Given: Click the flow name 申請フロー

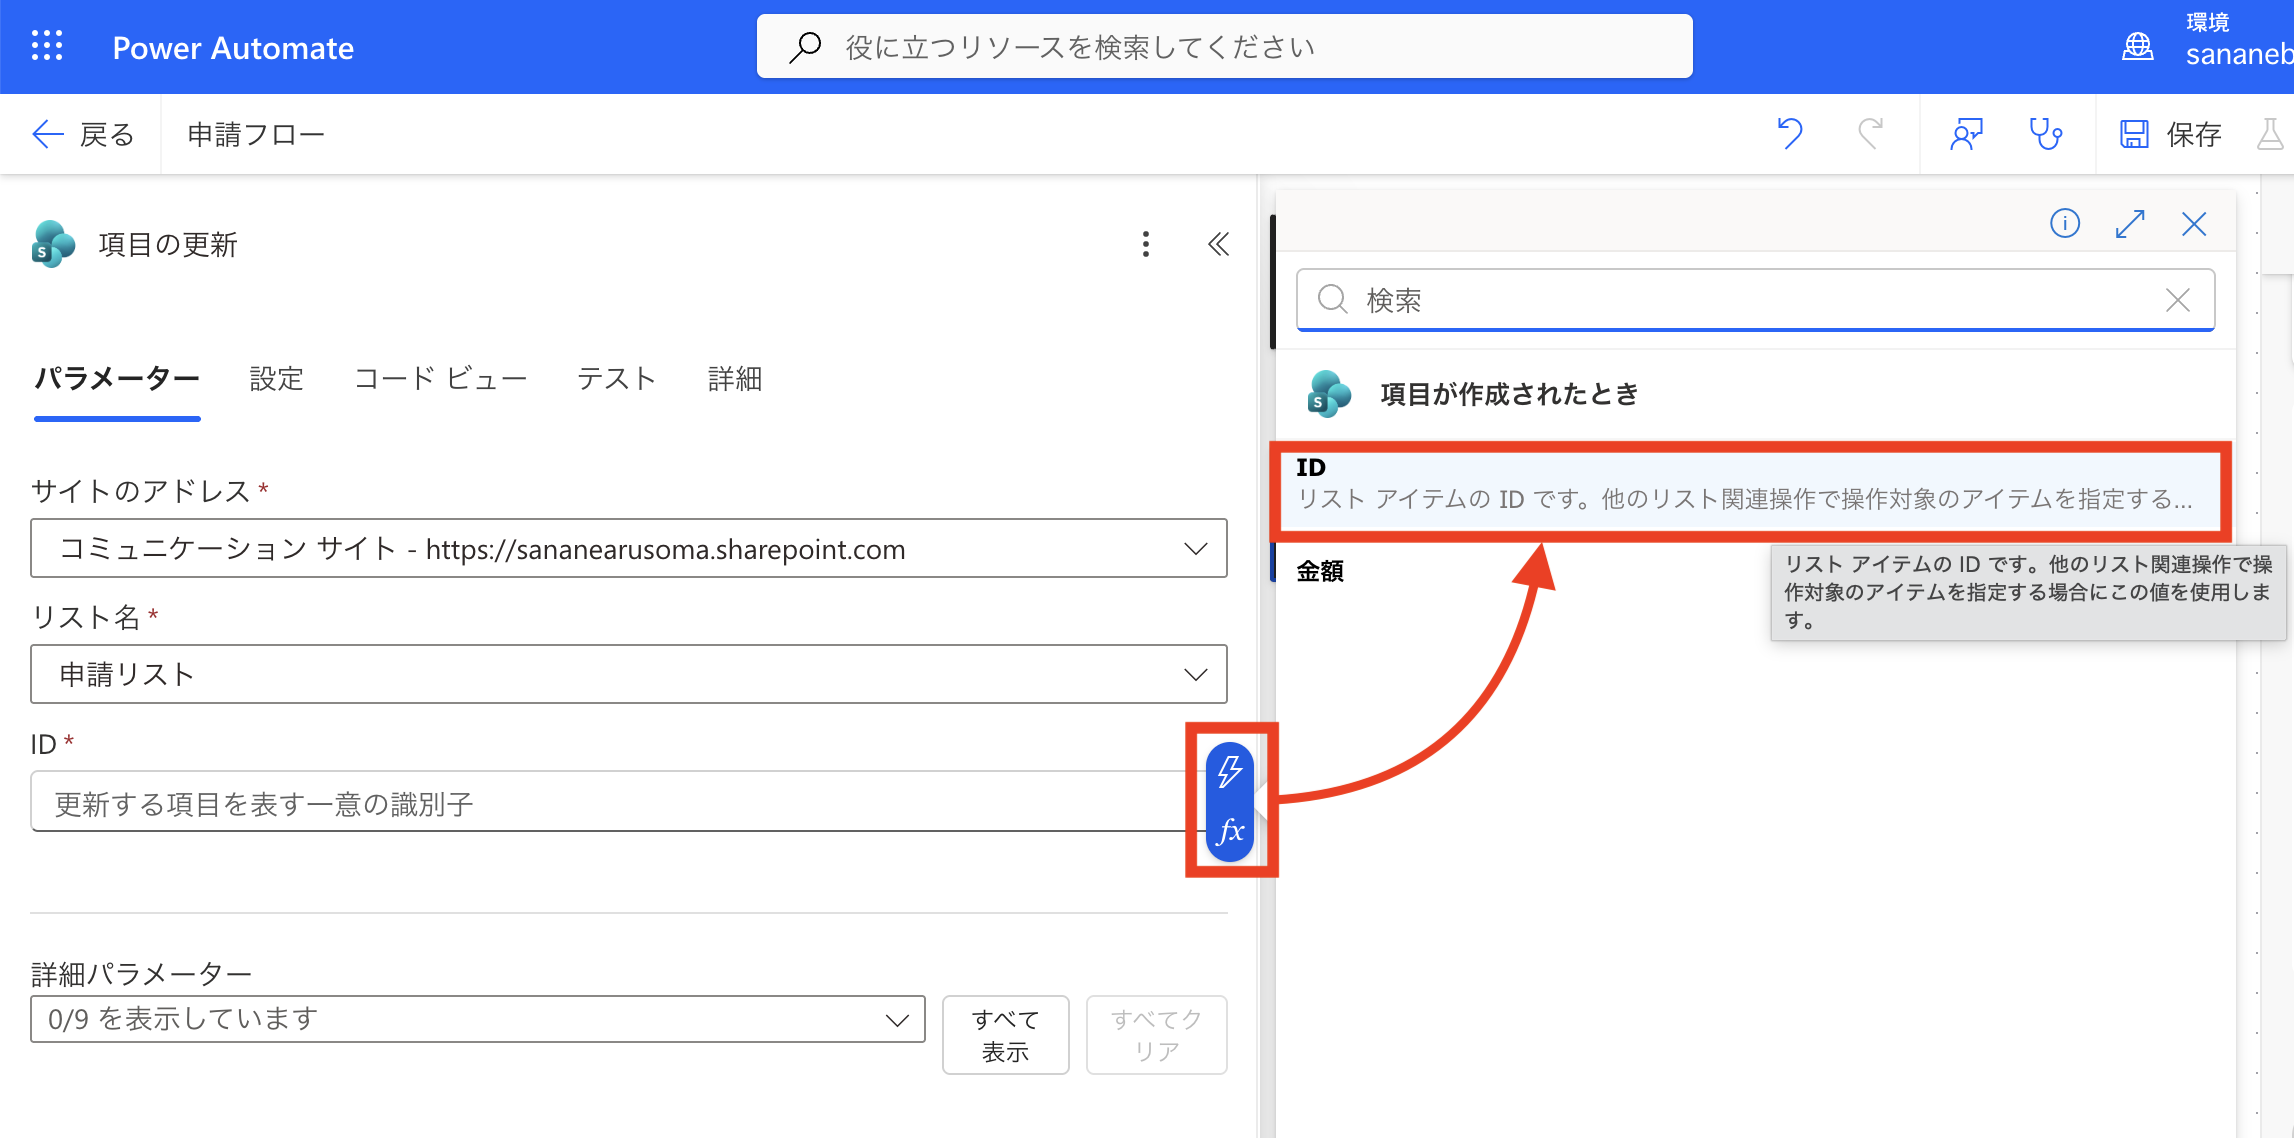Looking at the screenshot, I should [256, 134].
